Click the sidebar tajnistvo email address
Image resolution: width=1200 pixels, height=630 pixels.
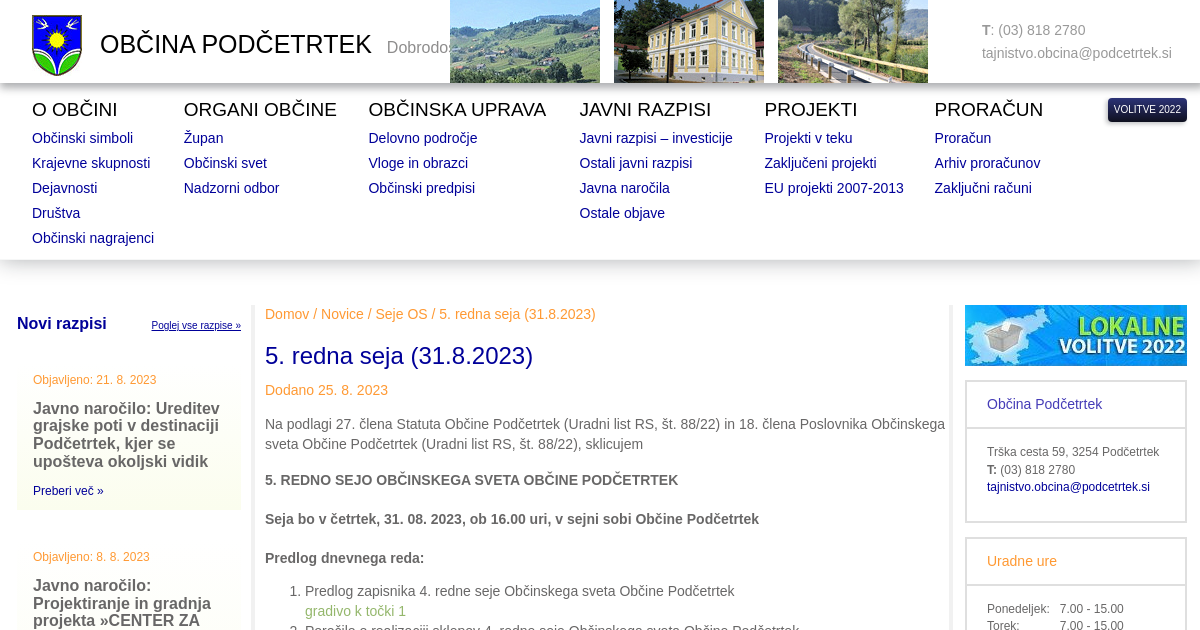point(1068,487)
